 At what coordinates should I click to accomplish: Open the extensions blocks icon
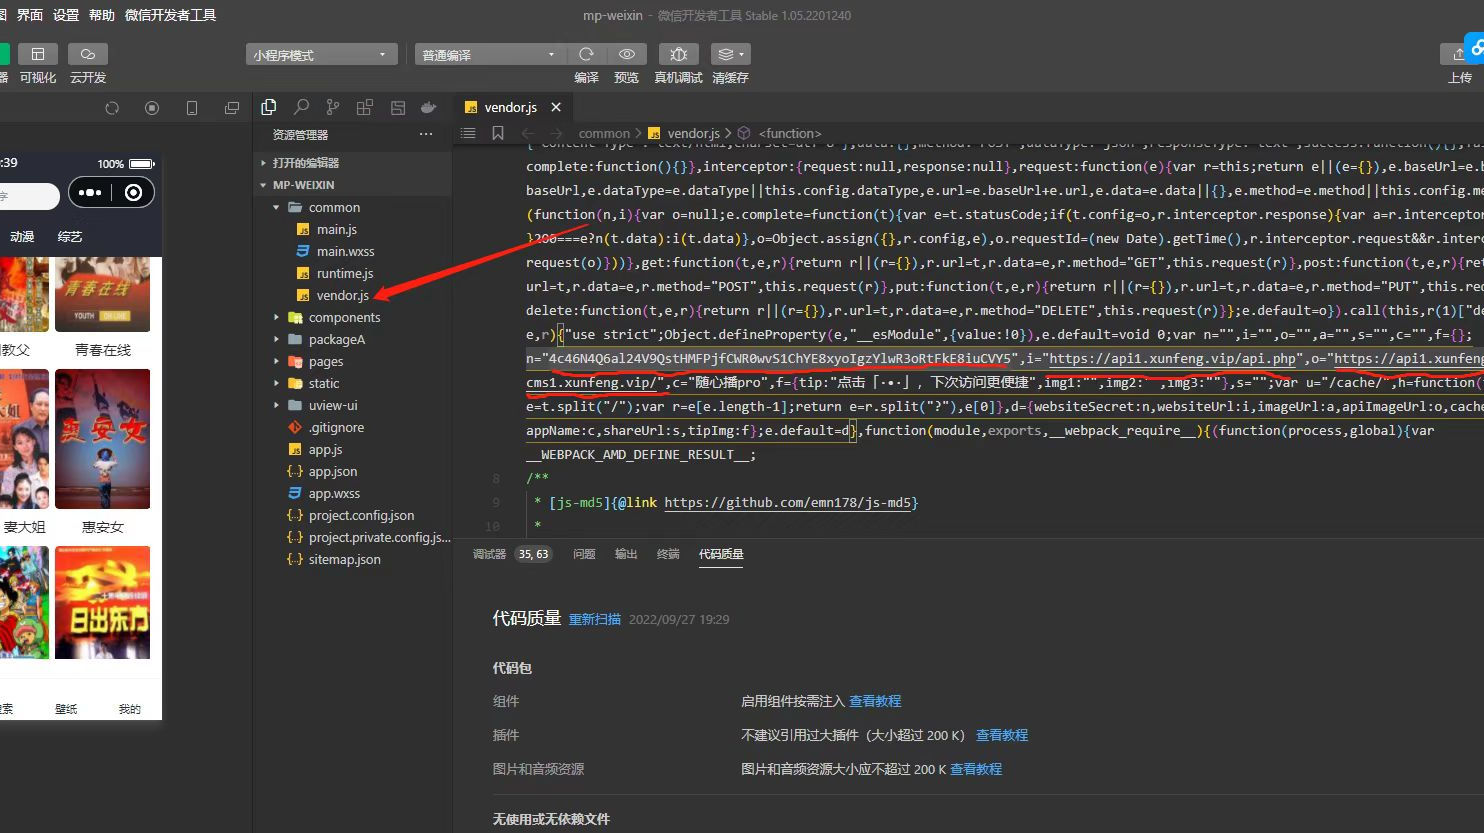(365, 107)
